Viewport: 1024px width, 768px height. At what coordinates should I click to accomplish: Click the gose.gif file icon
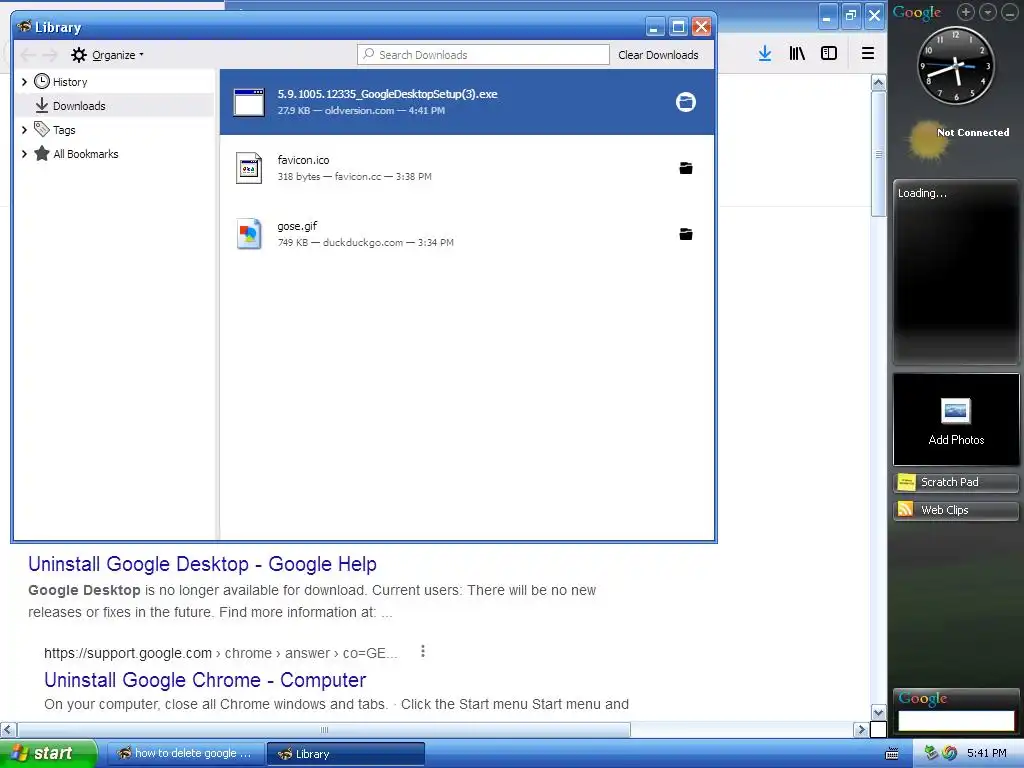(x=249, y=234)
